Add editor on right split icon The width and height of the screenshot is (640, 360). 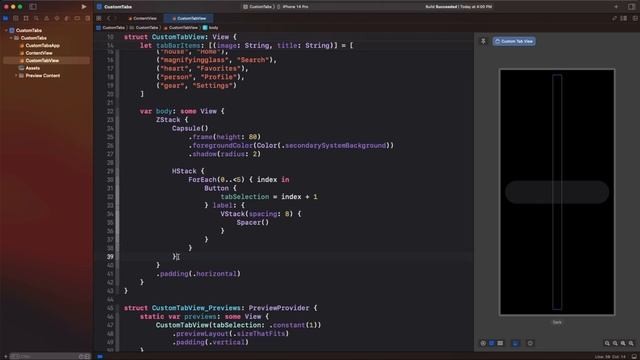(635, 18)
